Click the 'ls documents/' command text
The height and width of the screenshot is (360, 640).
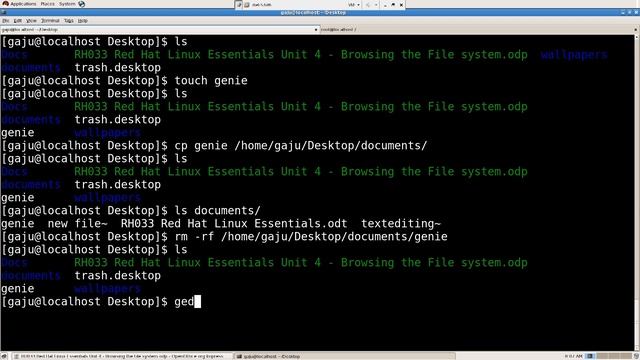click(x=217, y=211)
